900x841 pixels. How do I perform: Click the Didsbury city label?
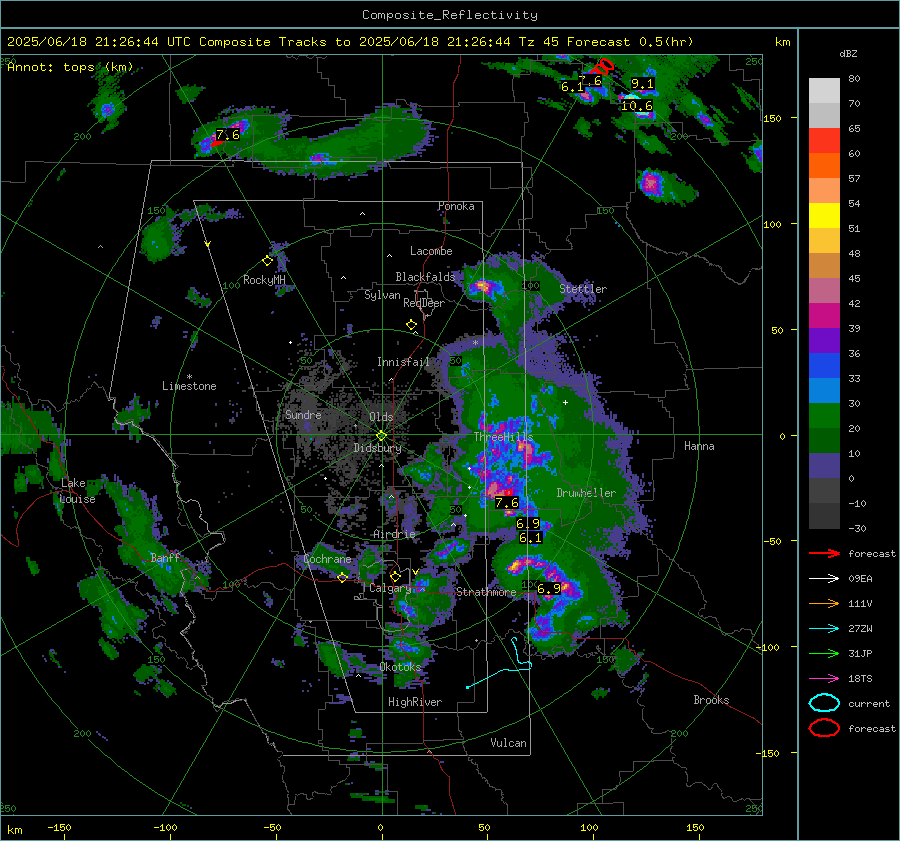tap(377, 448)
